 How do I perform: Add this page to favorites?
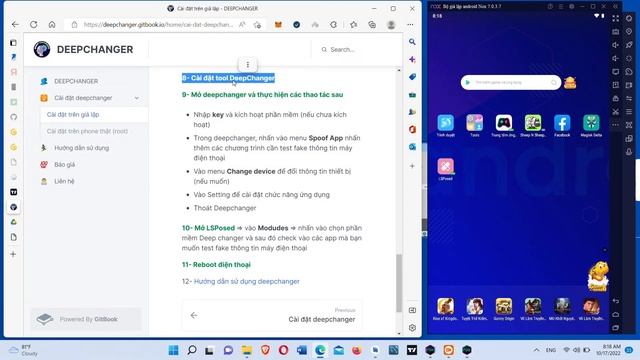[x=257, y=24]
